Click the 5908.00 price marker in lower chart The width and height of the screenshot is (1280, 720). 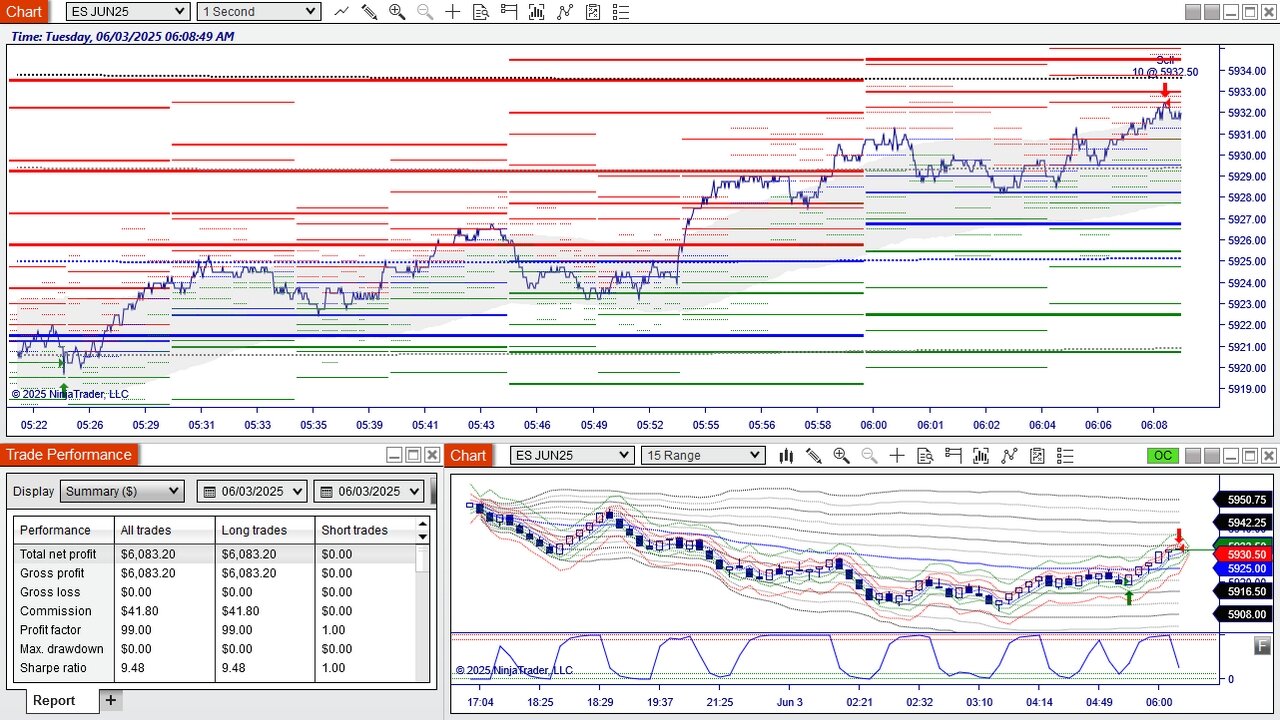point(1243,614)
